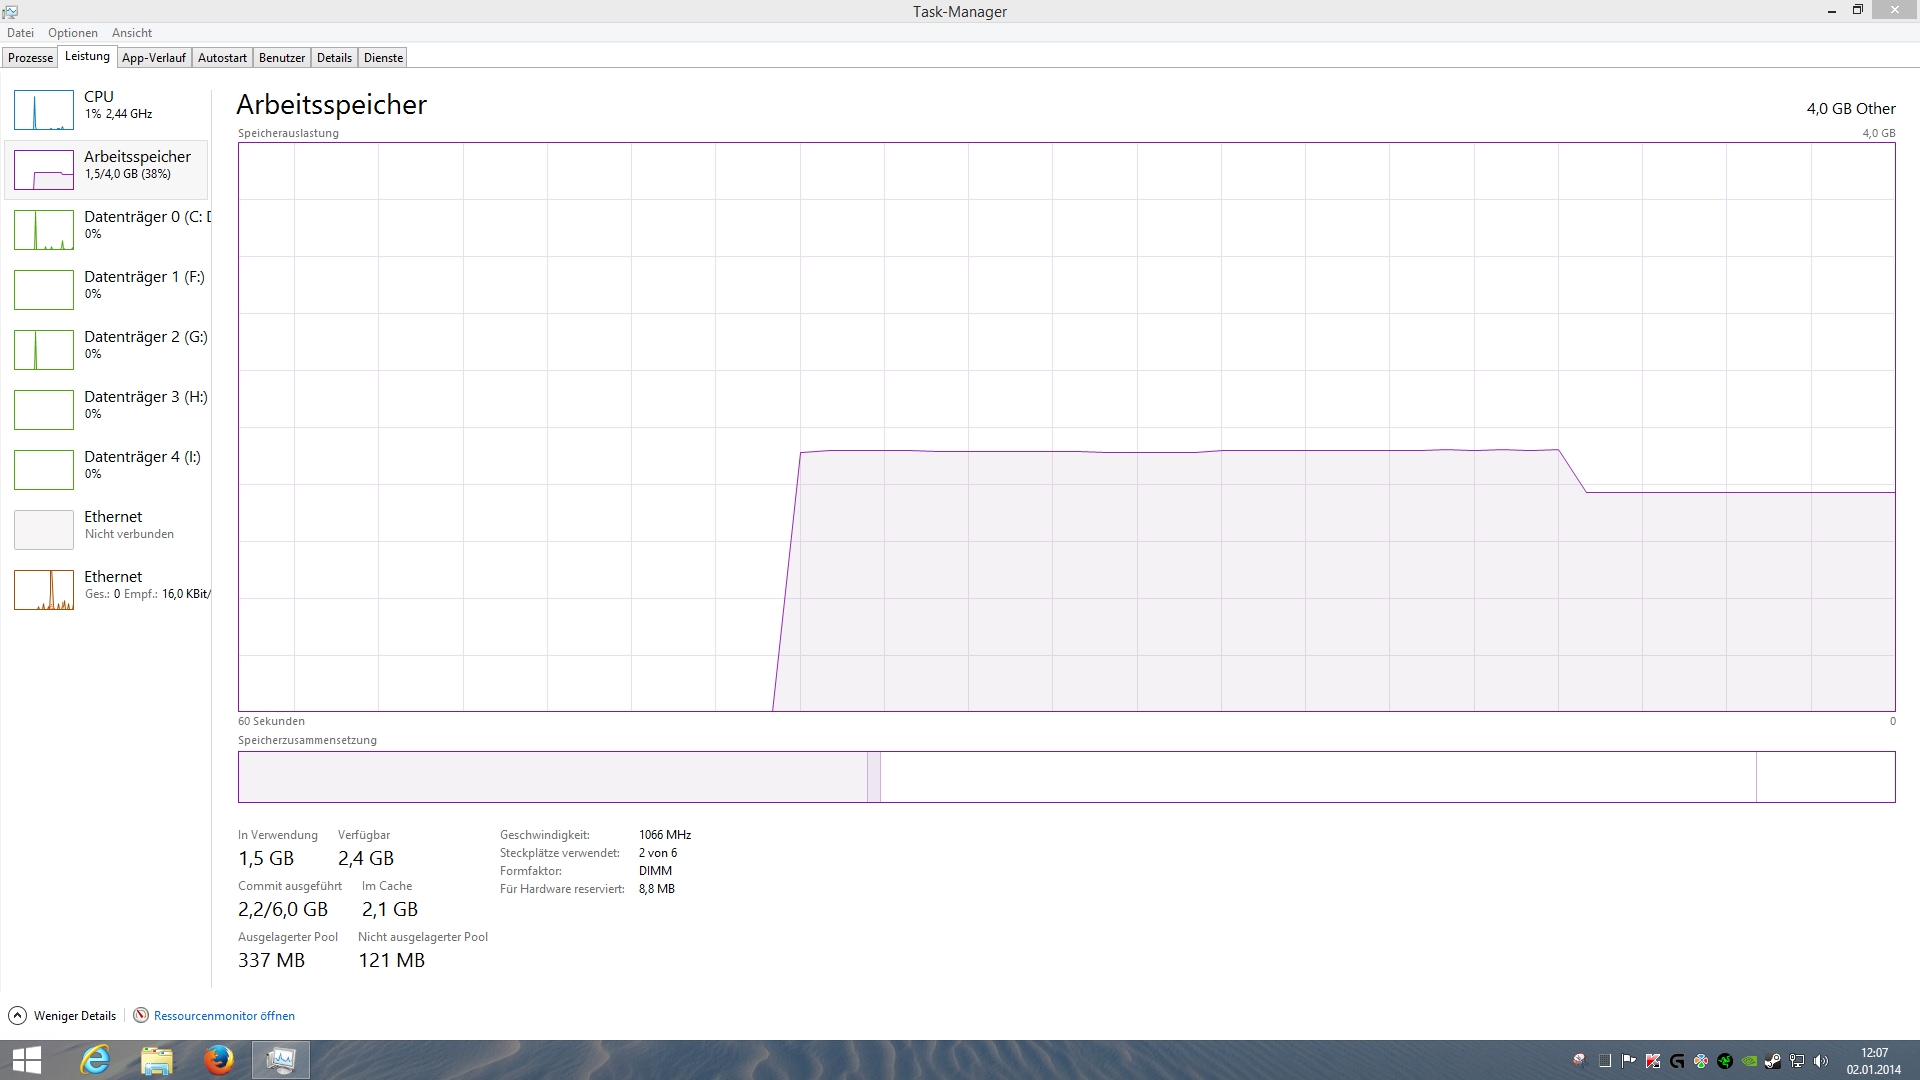Open the Steam tray icon
1920x1080 pixels.
click(1773, 1061)
